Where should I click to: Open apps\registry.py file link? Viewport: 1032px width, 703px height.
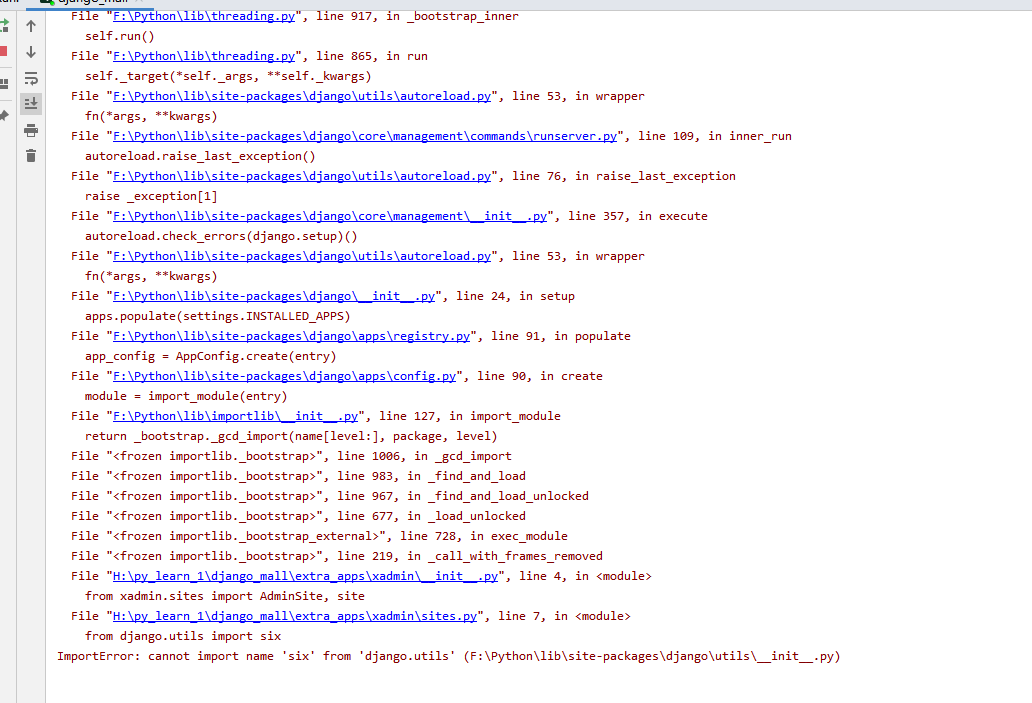pos(292,336)
